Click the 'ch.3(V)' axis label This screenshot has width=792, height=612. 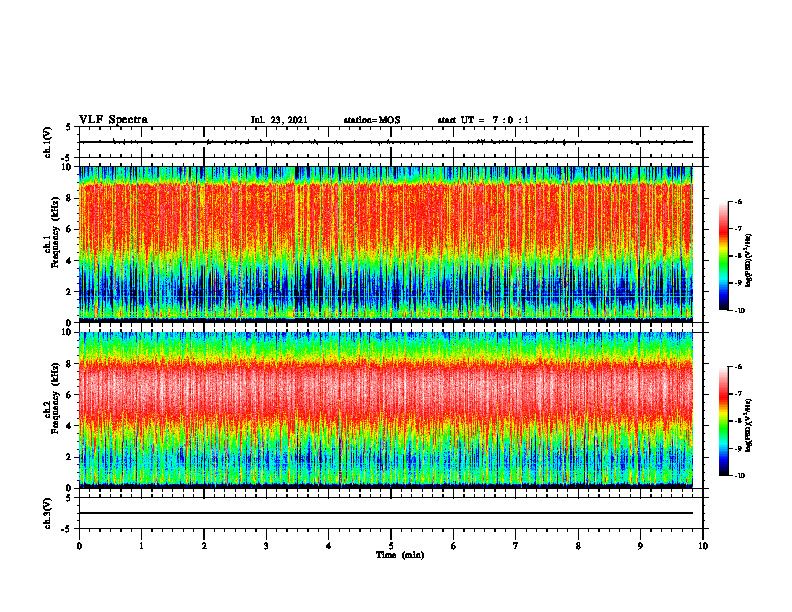point(48,513)
